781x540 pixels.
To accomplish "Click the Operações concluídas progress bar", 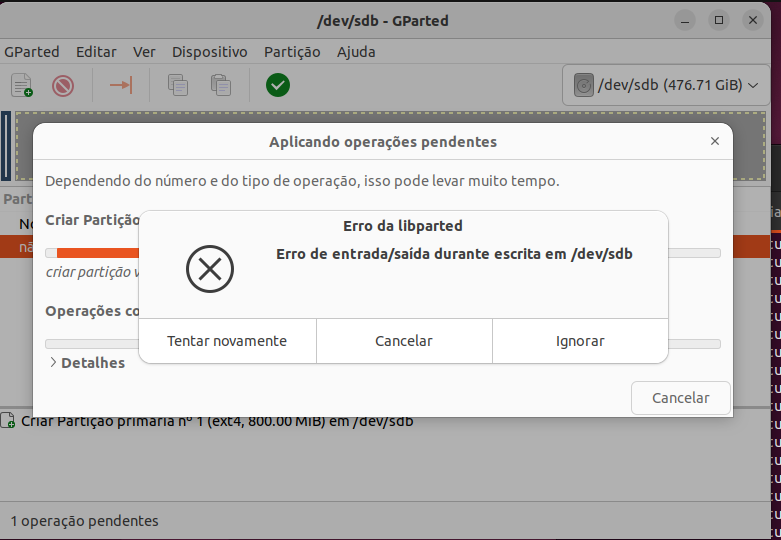I will 92,344.
